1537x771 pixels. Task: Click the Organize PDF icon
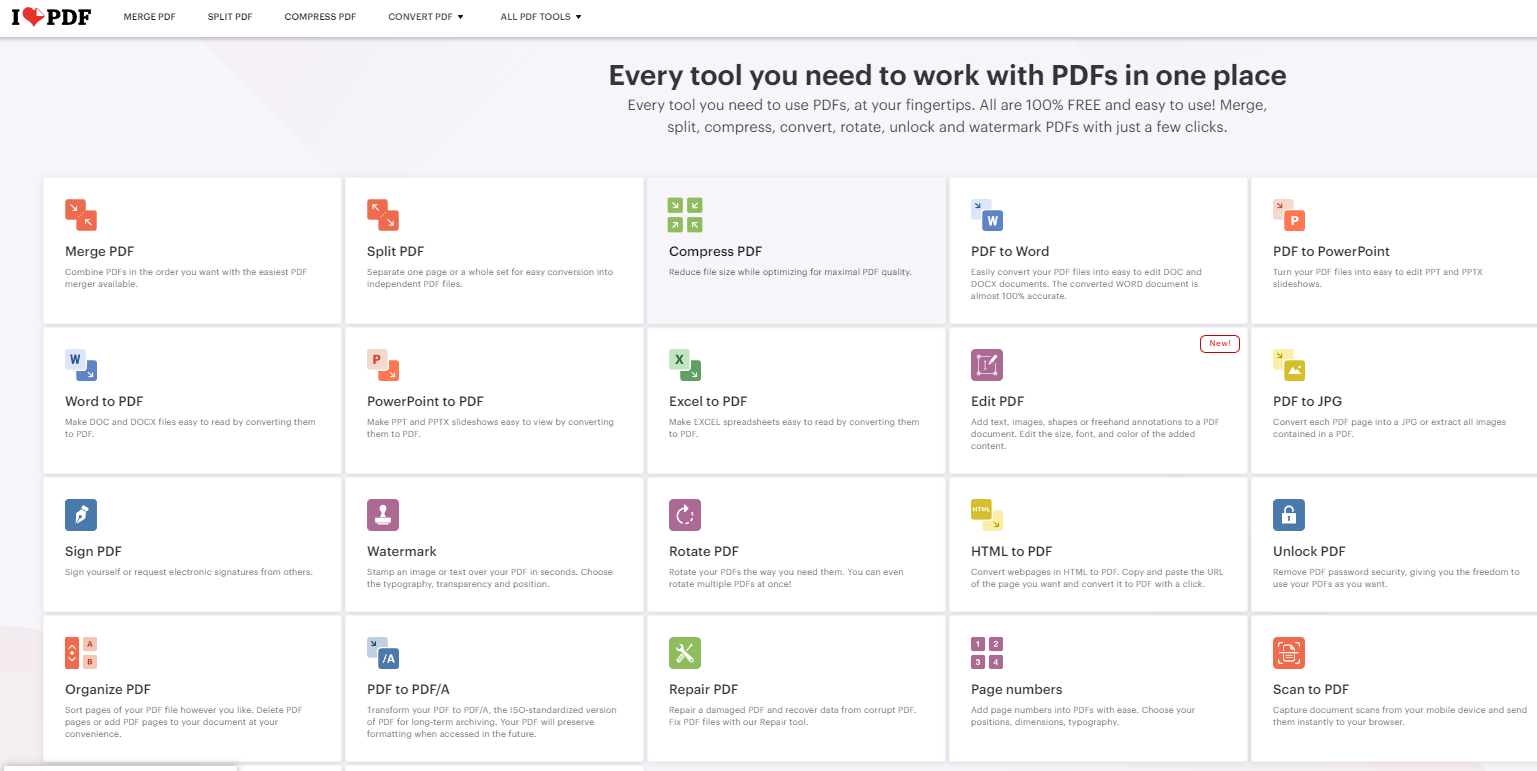[x=81, y=653]
